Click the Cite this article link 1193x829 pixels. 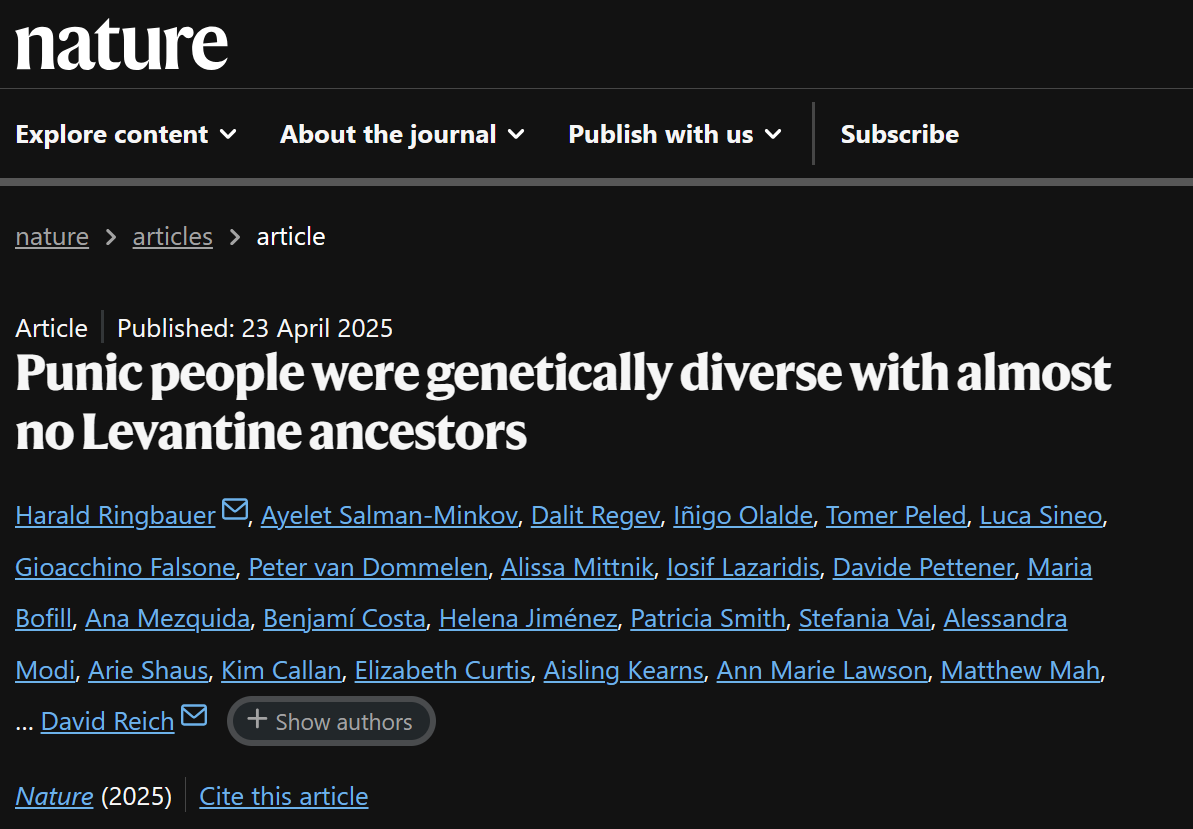pos(284,796)
